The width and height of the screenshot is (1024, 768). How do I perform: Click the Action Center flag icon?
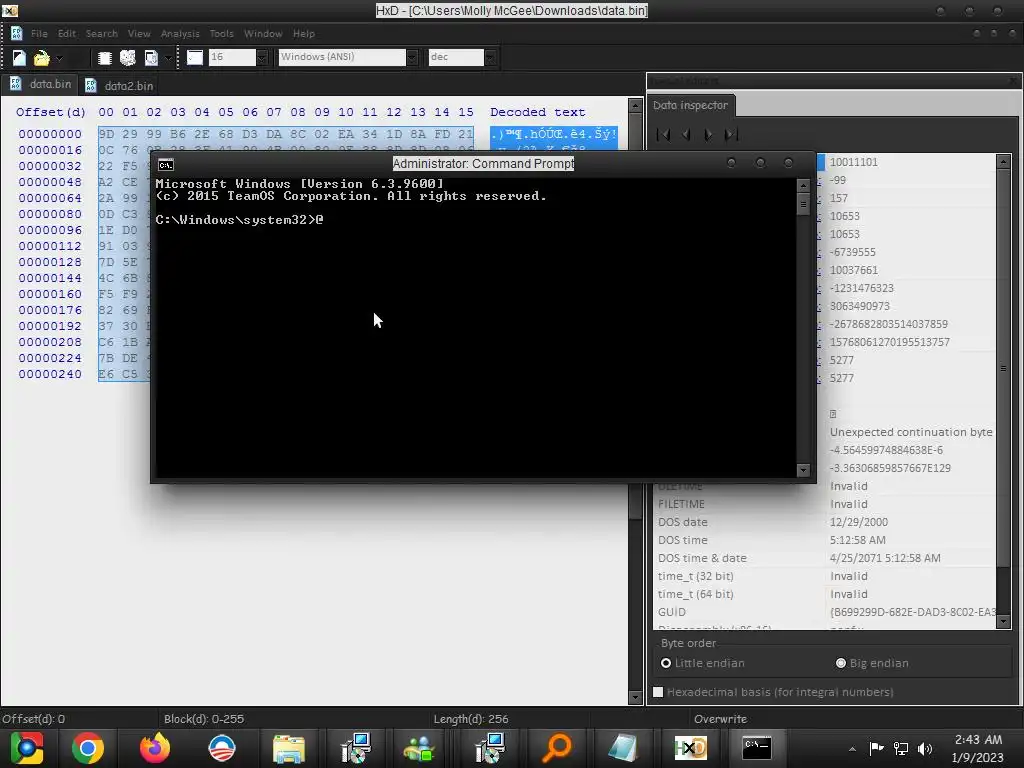pyautogui.click(x=876, y=748)
